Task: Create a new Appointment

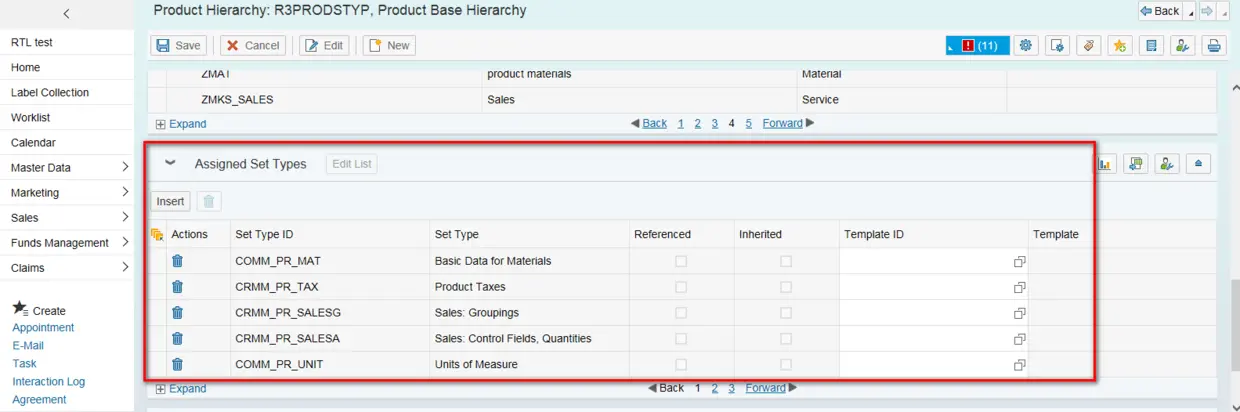Action: tap(43, 328)
